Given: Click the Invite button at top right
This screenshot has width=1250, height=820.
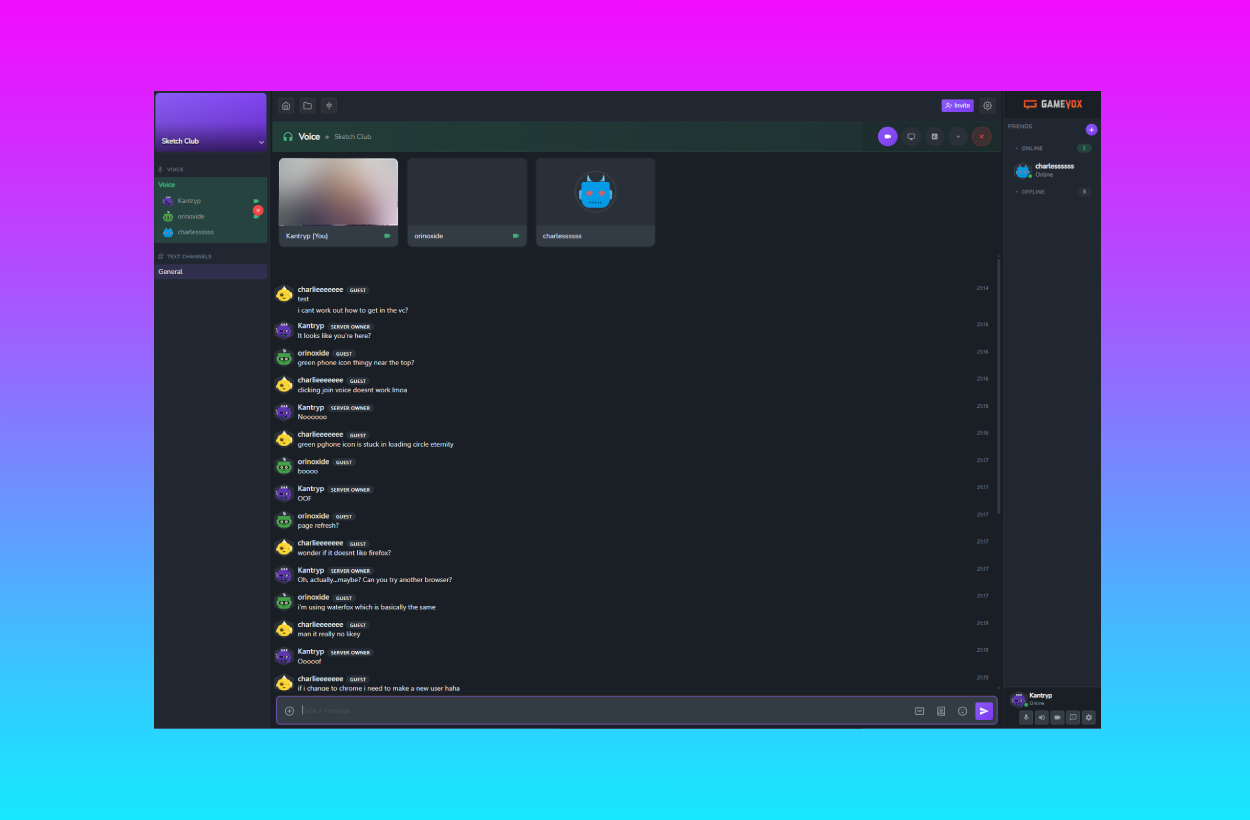Looking at the screenshot, I should point(957,105).
